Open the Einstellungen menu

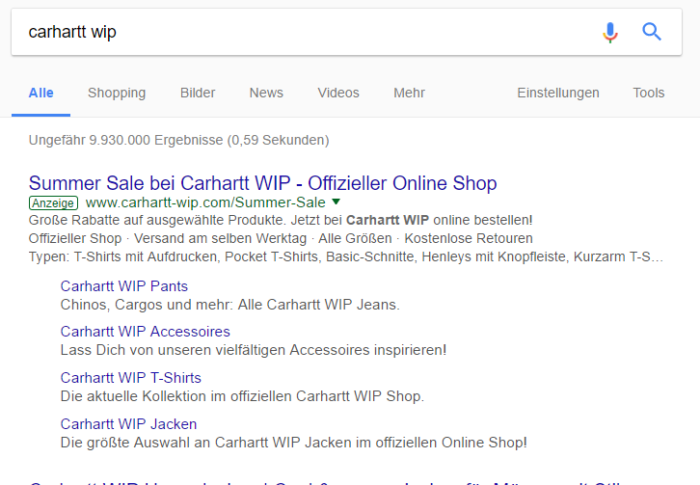coord(558,93)
